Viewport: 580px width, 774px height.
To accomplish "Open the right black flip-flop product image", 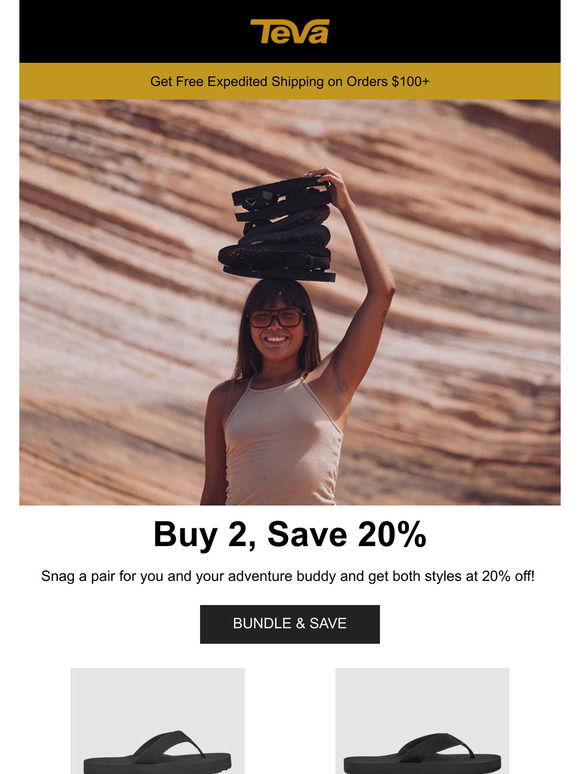I will pyautogui.click(x=423, y=754).
